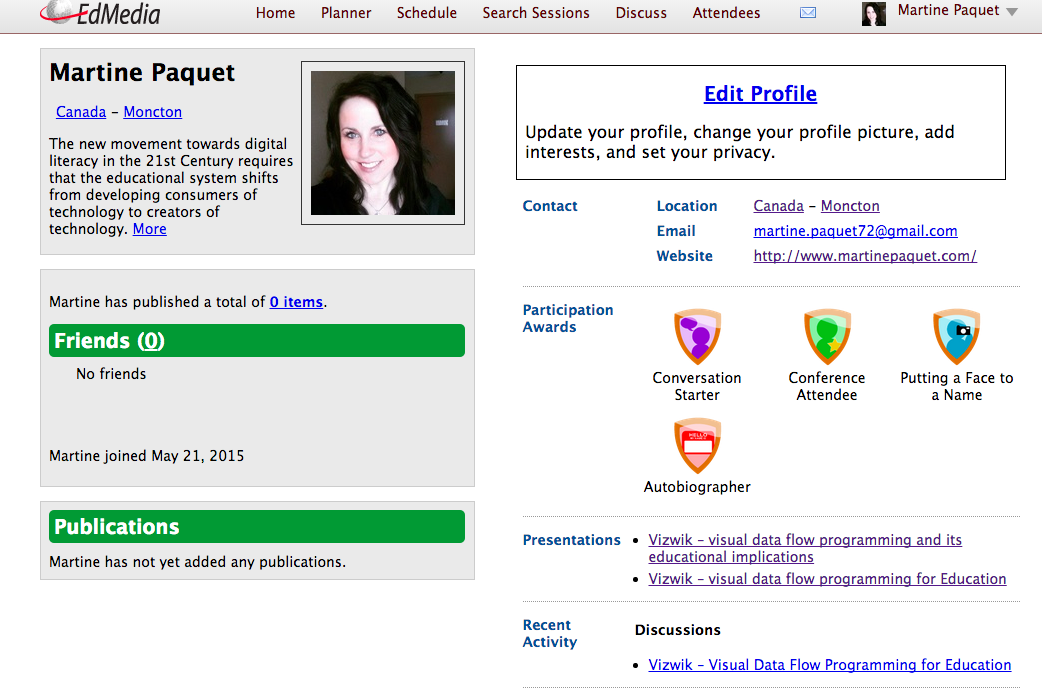Click the martine.paquet72@gmail.com email link

pyautogui.click(x=855, y=231)
